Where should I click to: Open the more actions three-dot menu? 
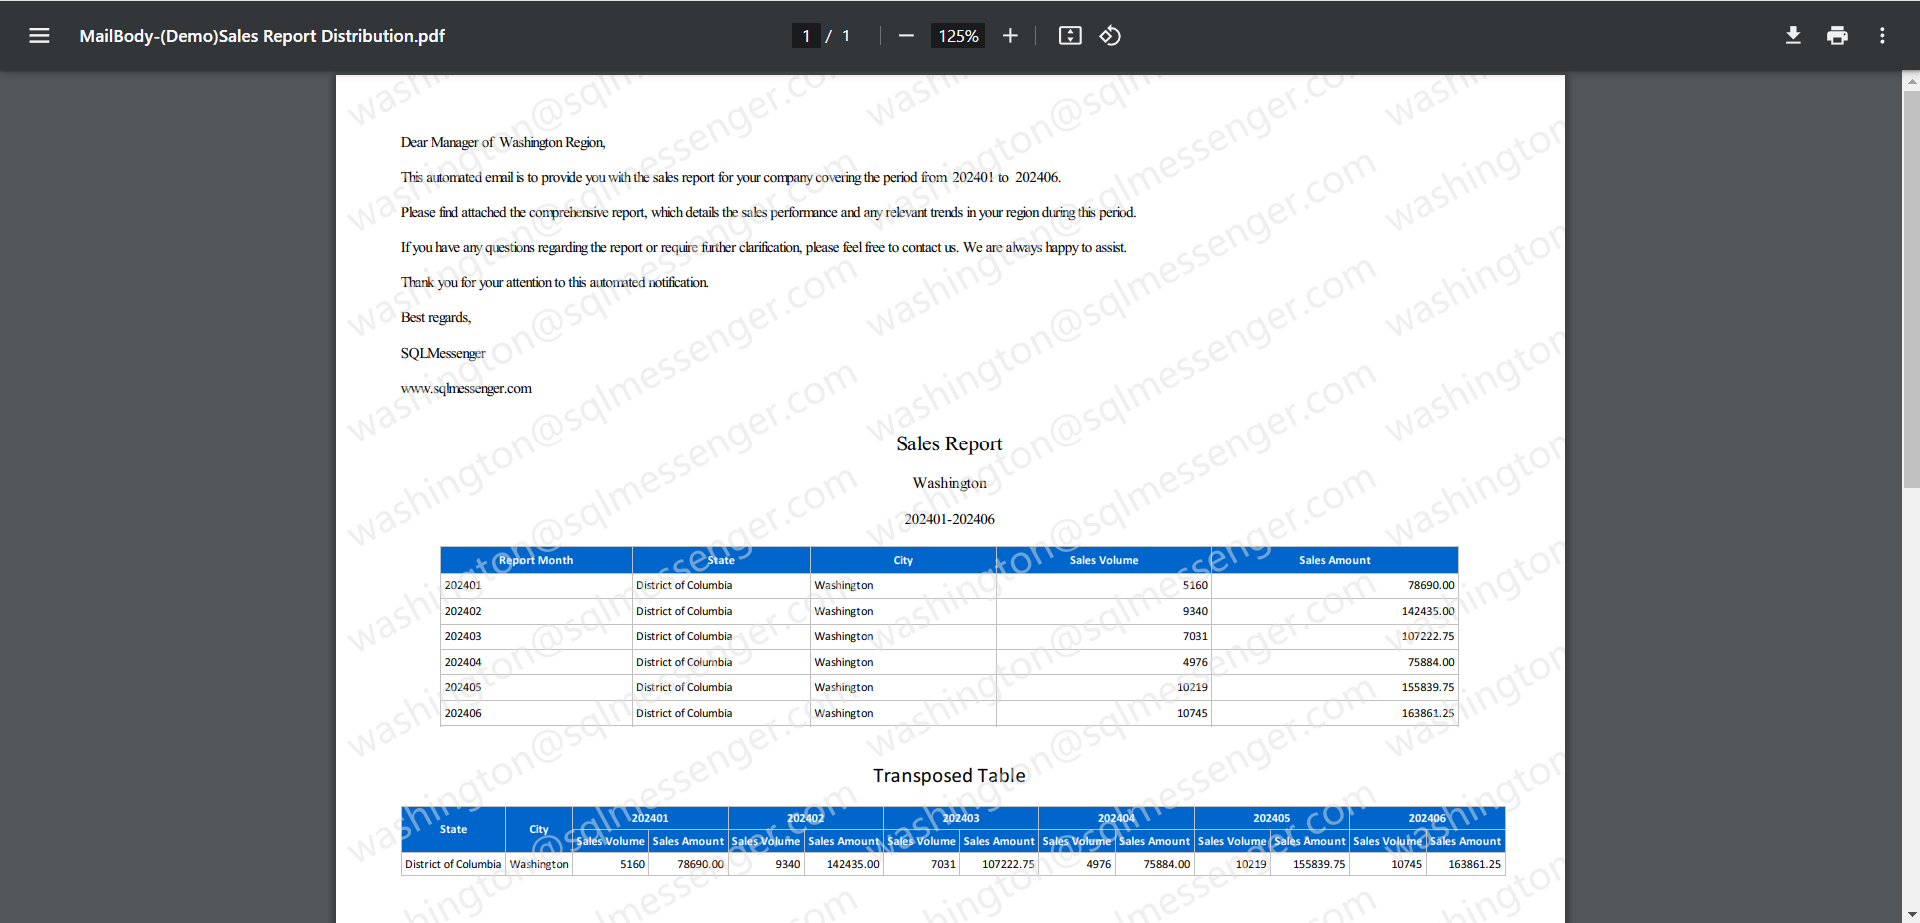[1882, 36]
